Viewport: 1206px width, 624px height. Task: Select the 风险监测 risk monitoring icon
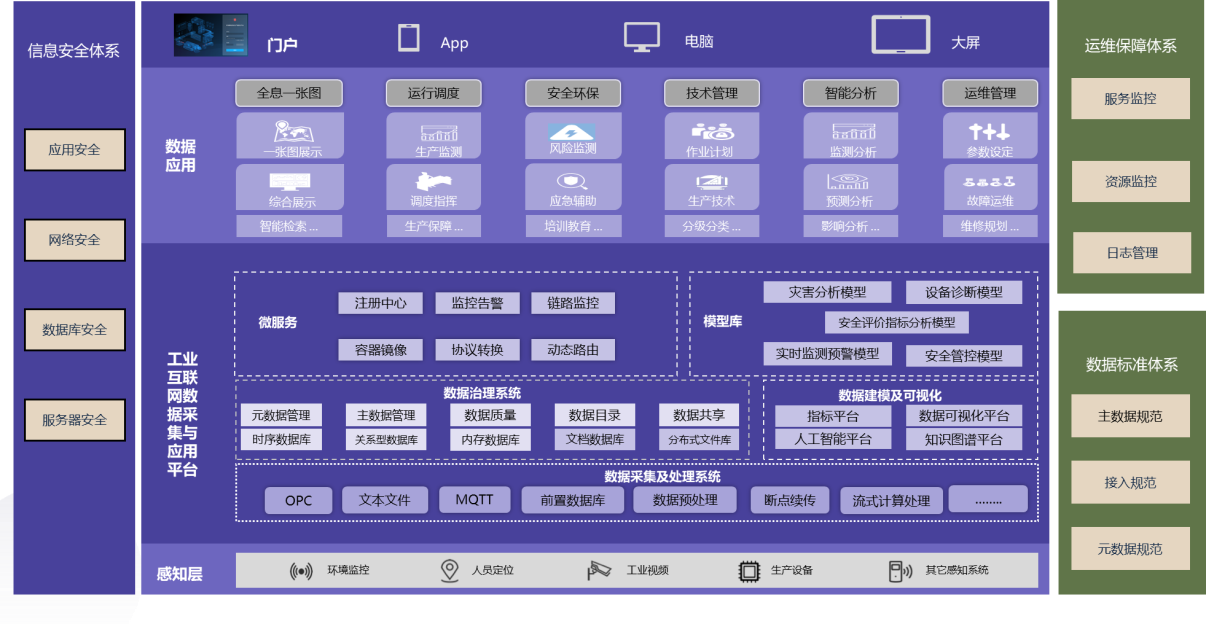click(x=572, y=132)
